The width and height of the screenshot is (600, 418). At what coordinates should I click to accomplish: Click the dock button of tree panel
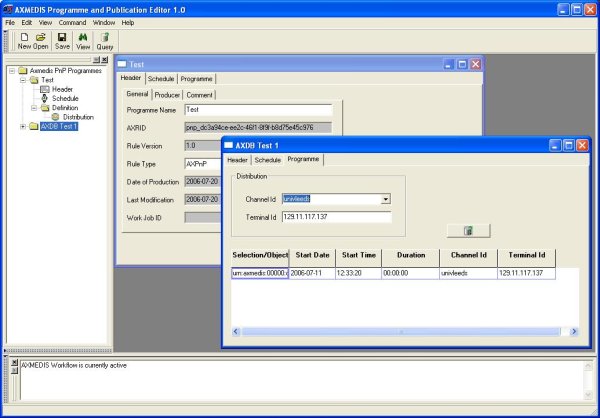pyautogui.click(x=96, y=59)
